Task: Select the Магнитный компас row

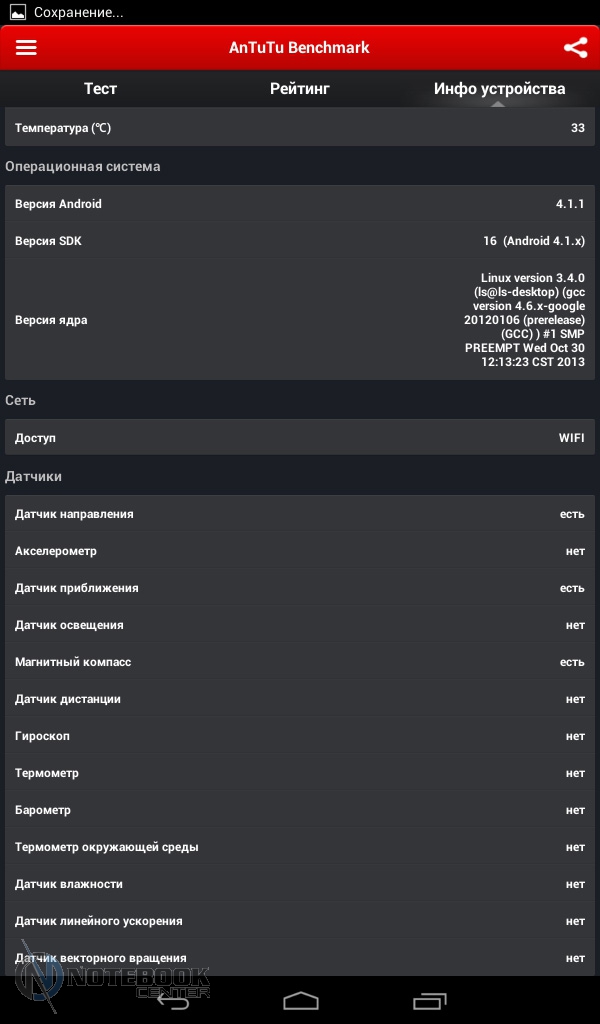Action: pos(300,662)
